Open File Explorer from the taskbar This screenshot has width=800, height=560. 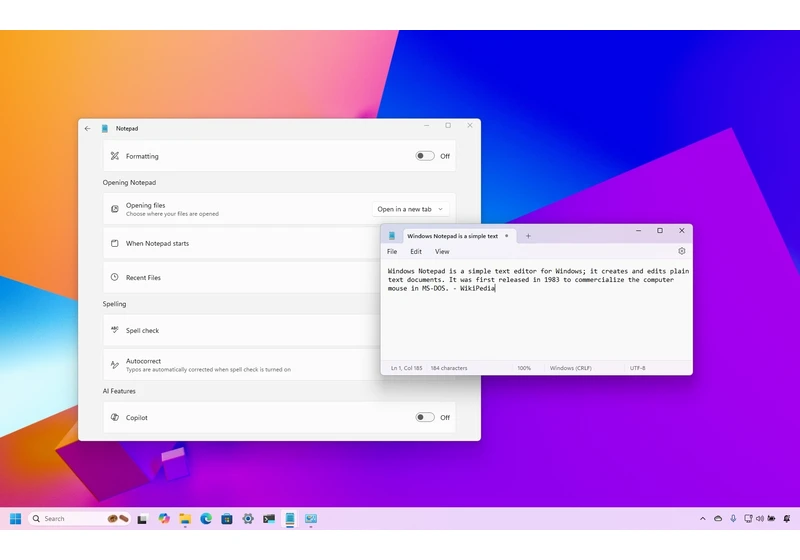click(185, 519)
